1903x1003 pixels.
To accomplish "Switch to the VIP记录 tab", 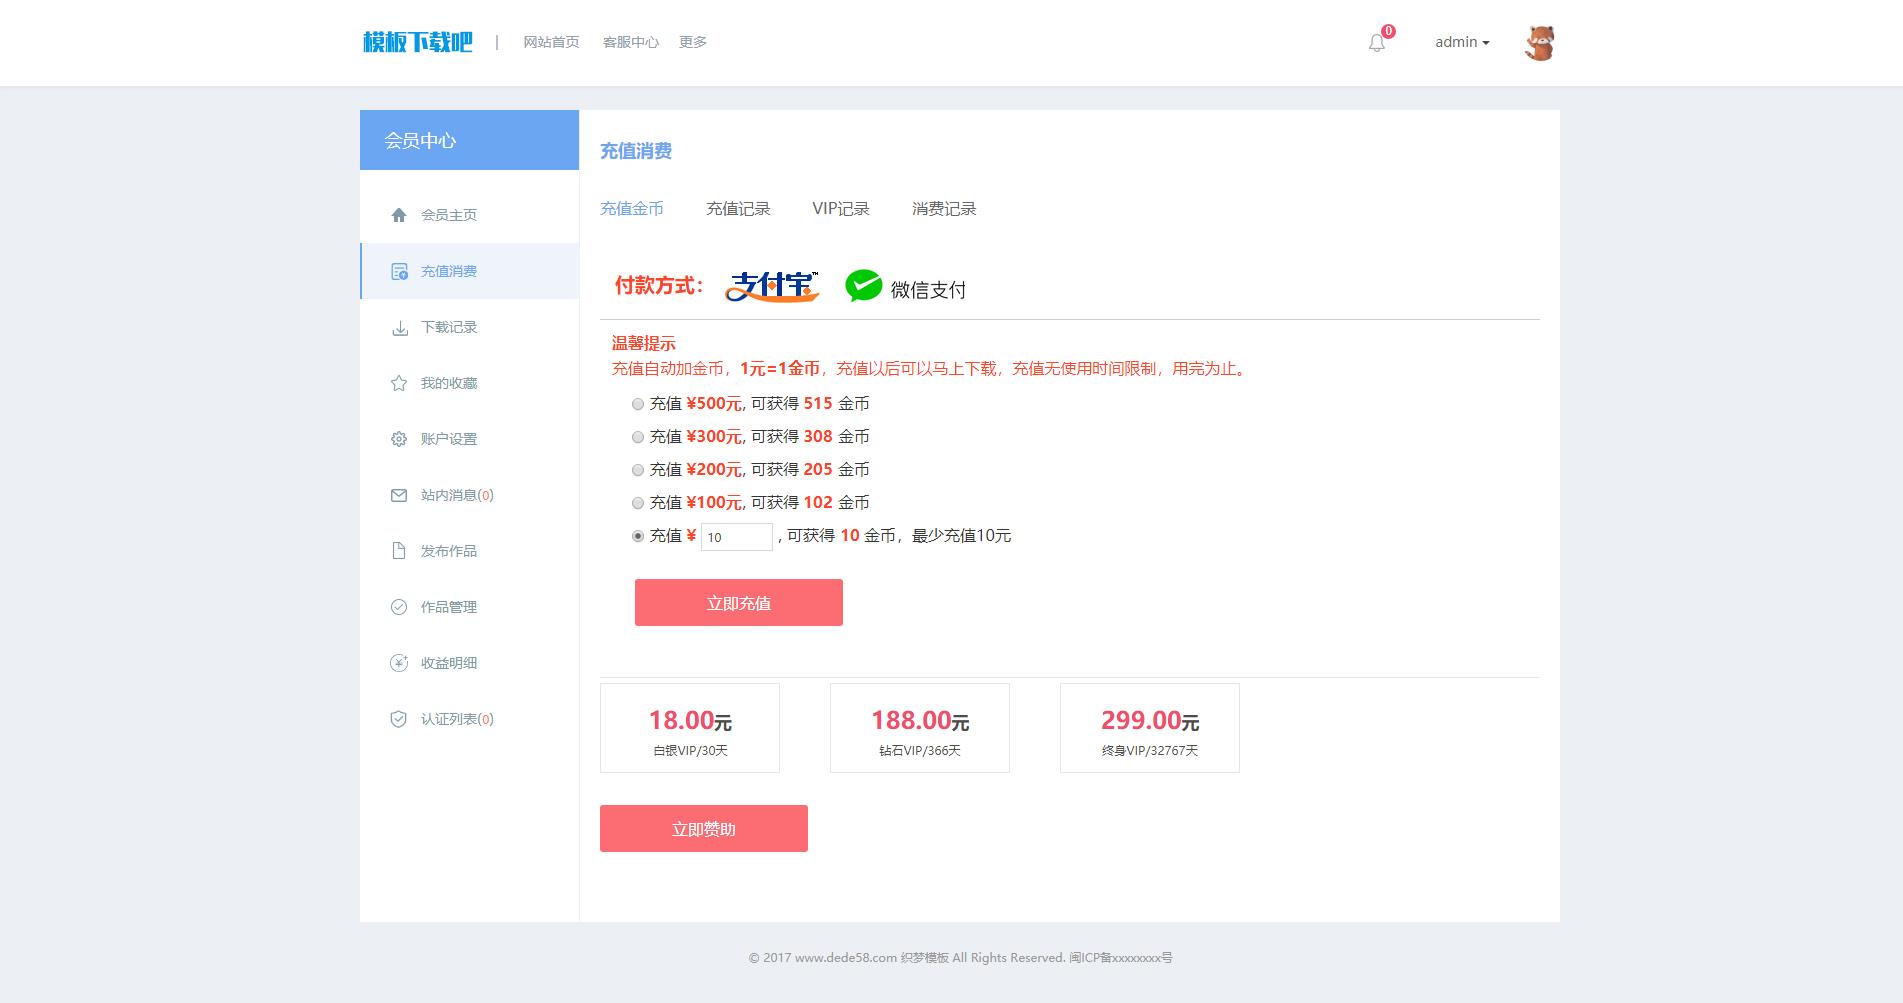I will pos(840,209).
